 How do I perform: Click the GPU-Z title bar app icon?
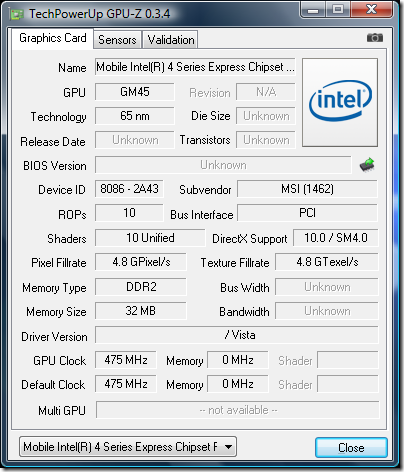[x=17, y=15]
